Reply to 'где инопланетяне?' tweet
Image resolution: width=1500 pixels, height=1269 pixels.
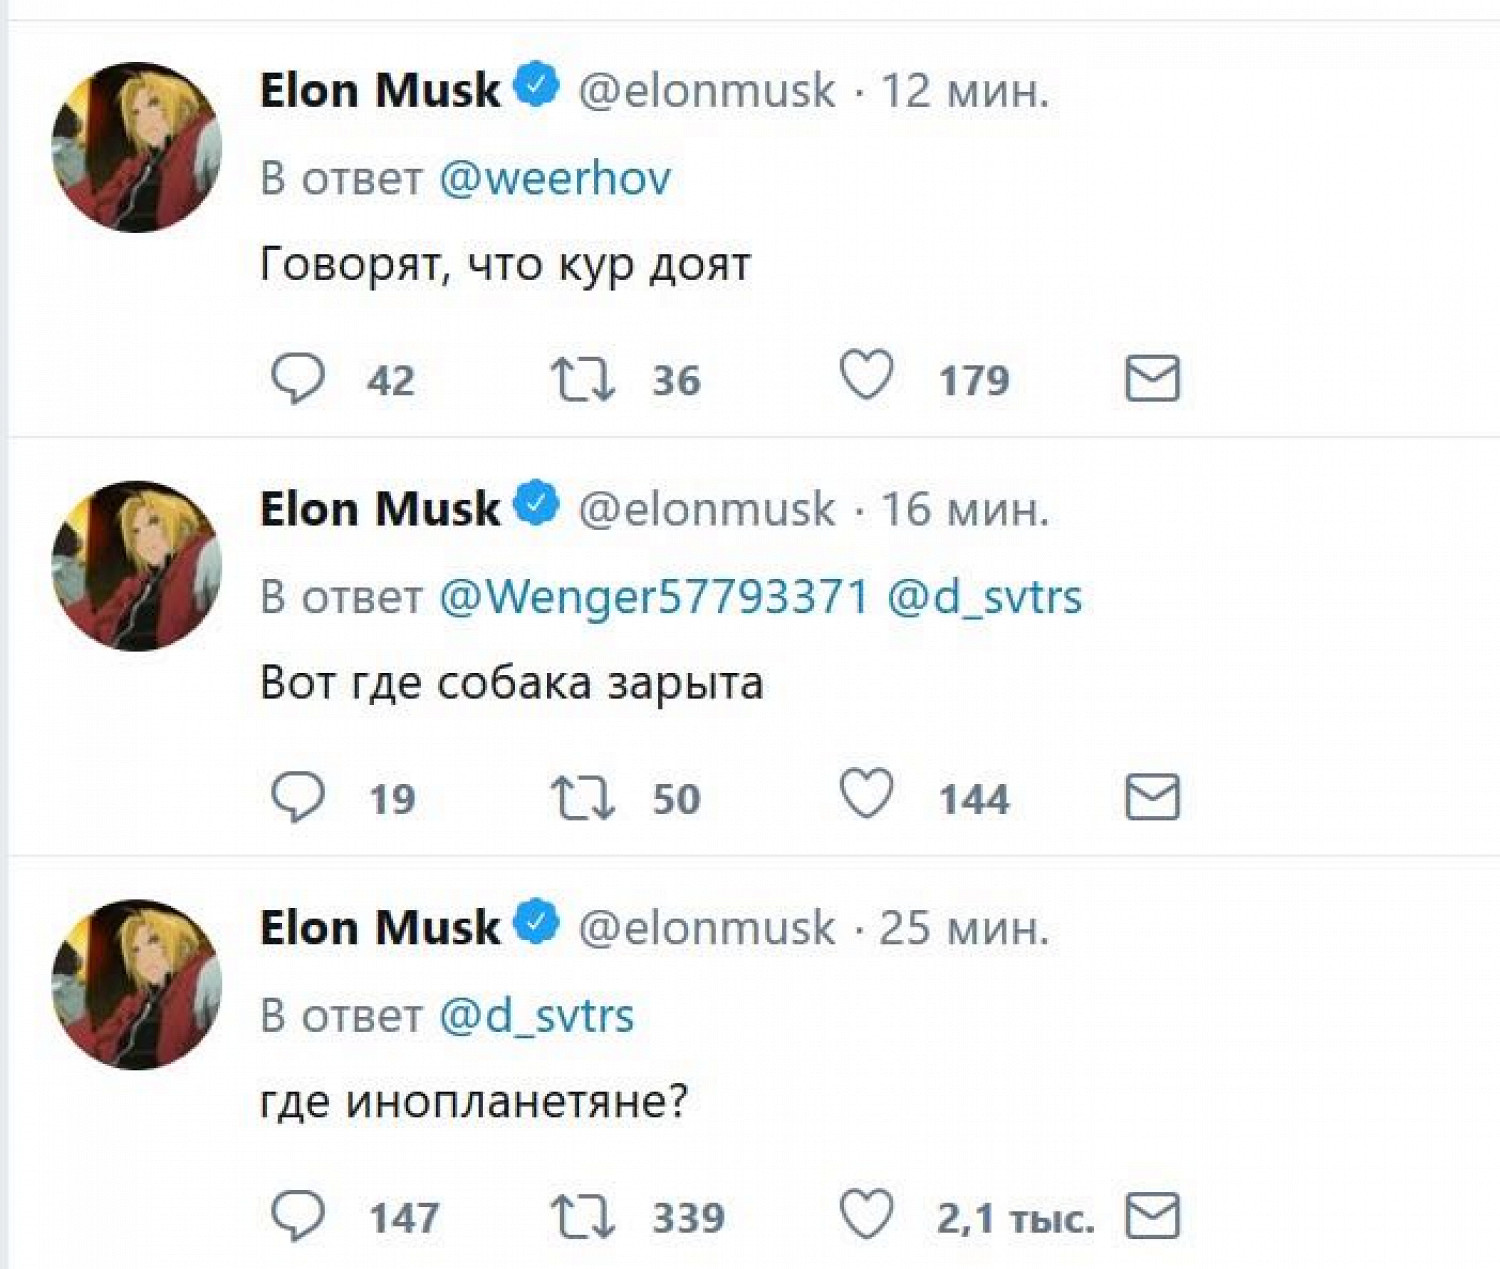click(x=298, y=1217)
